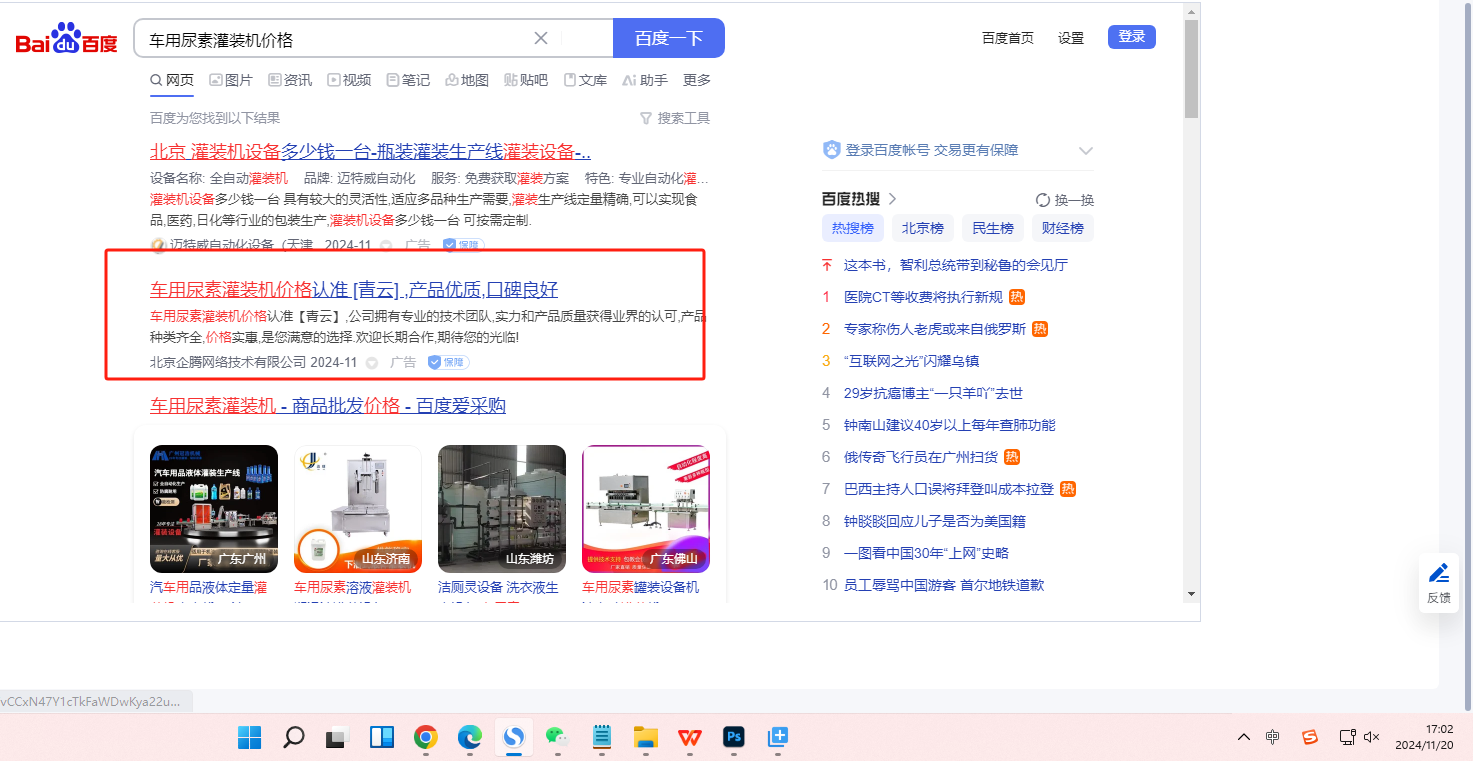Switch to the 图片 search tab

[x=231, y=80]
